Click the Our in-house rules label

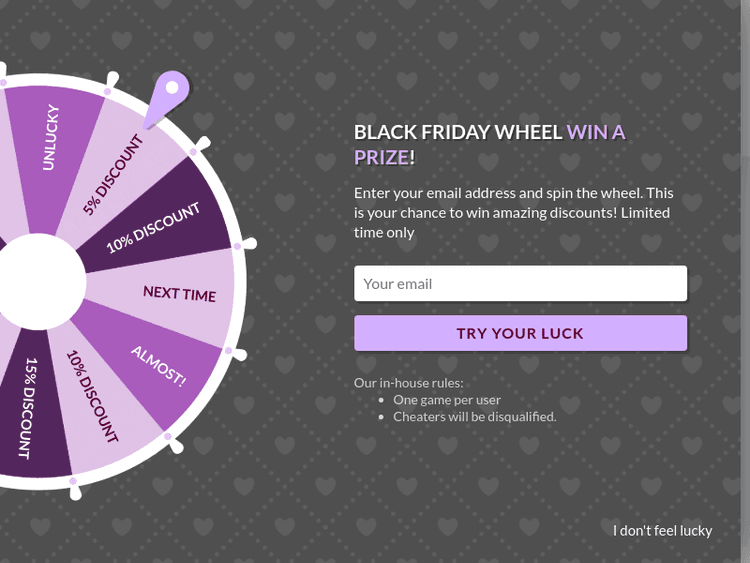[408, 382]
